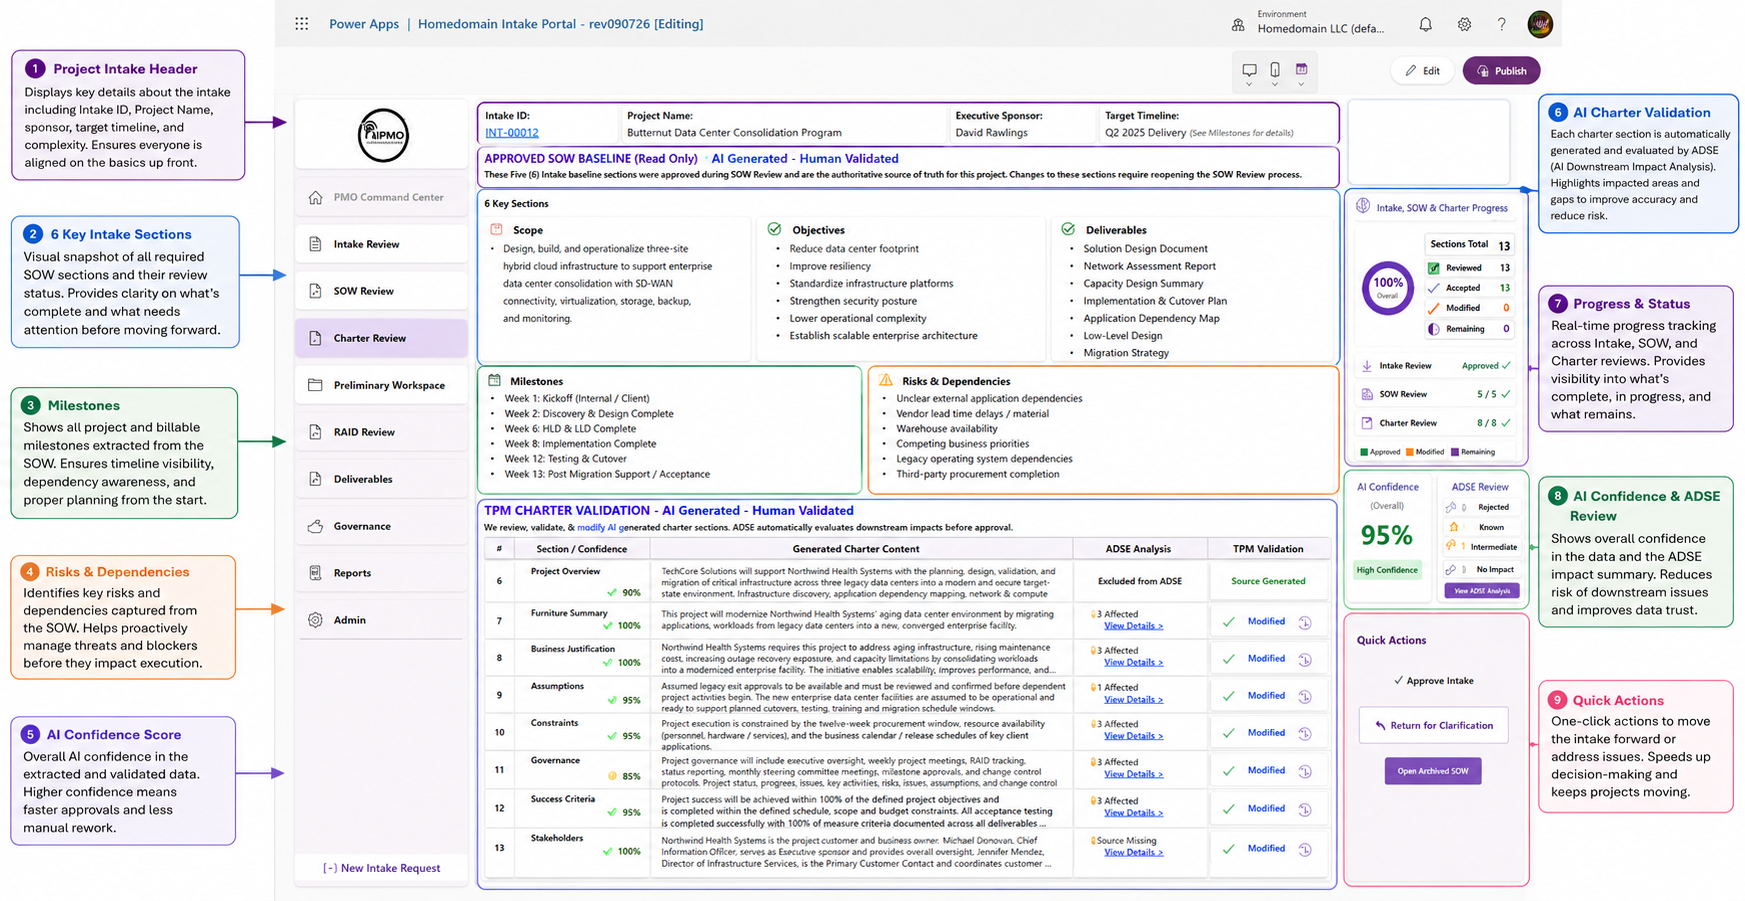Collapse sidebar with New Intake Request toggle
1745x901 pixels.
tap(382, 868)
